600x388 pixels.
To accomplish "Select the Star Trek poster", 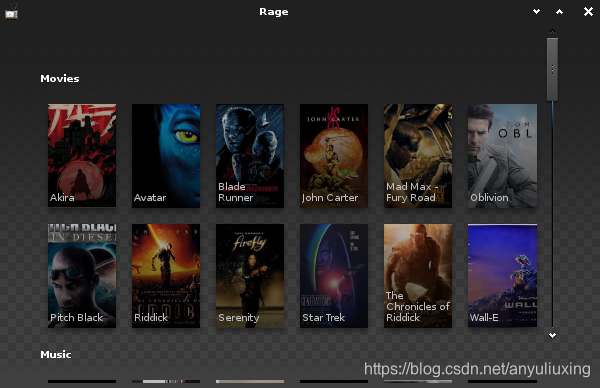I will pyautogui.click(x=334, y=276).
